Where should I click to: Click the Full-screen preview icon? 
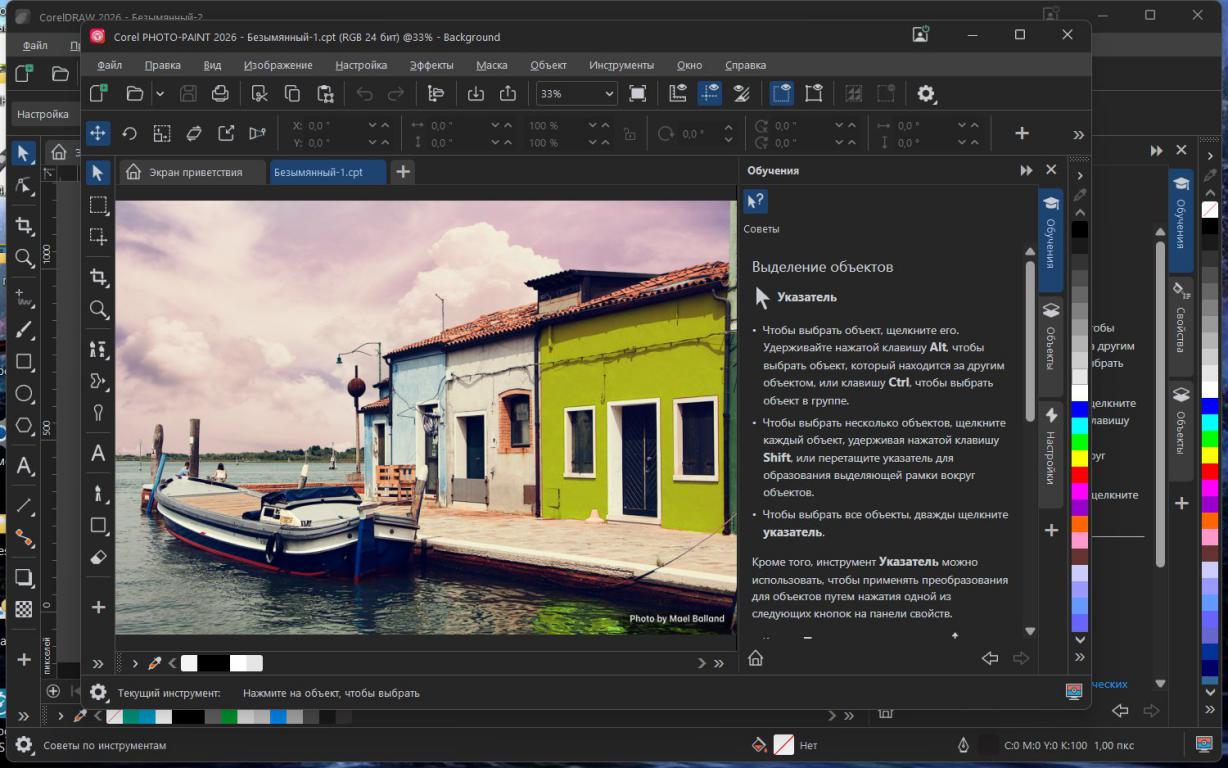click(637, 93)
